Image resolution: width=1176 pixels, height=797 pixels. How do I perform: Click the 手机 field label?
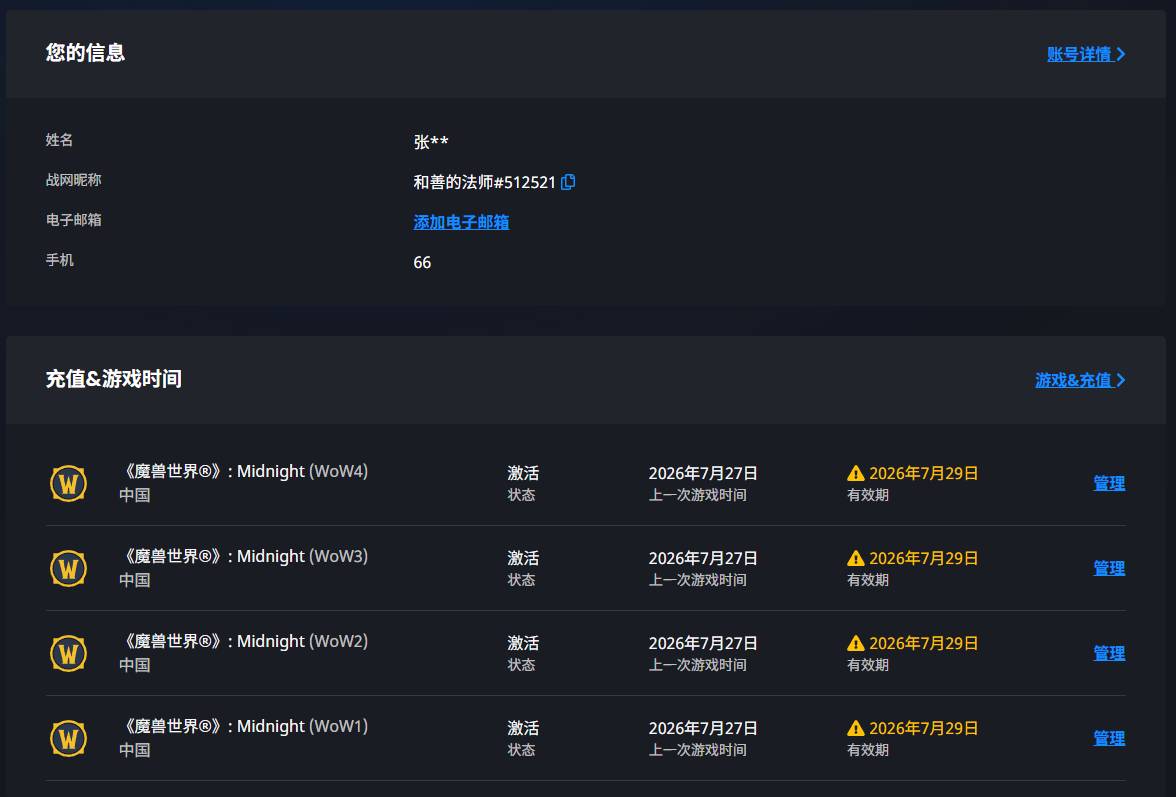(60, 260)
